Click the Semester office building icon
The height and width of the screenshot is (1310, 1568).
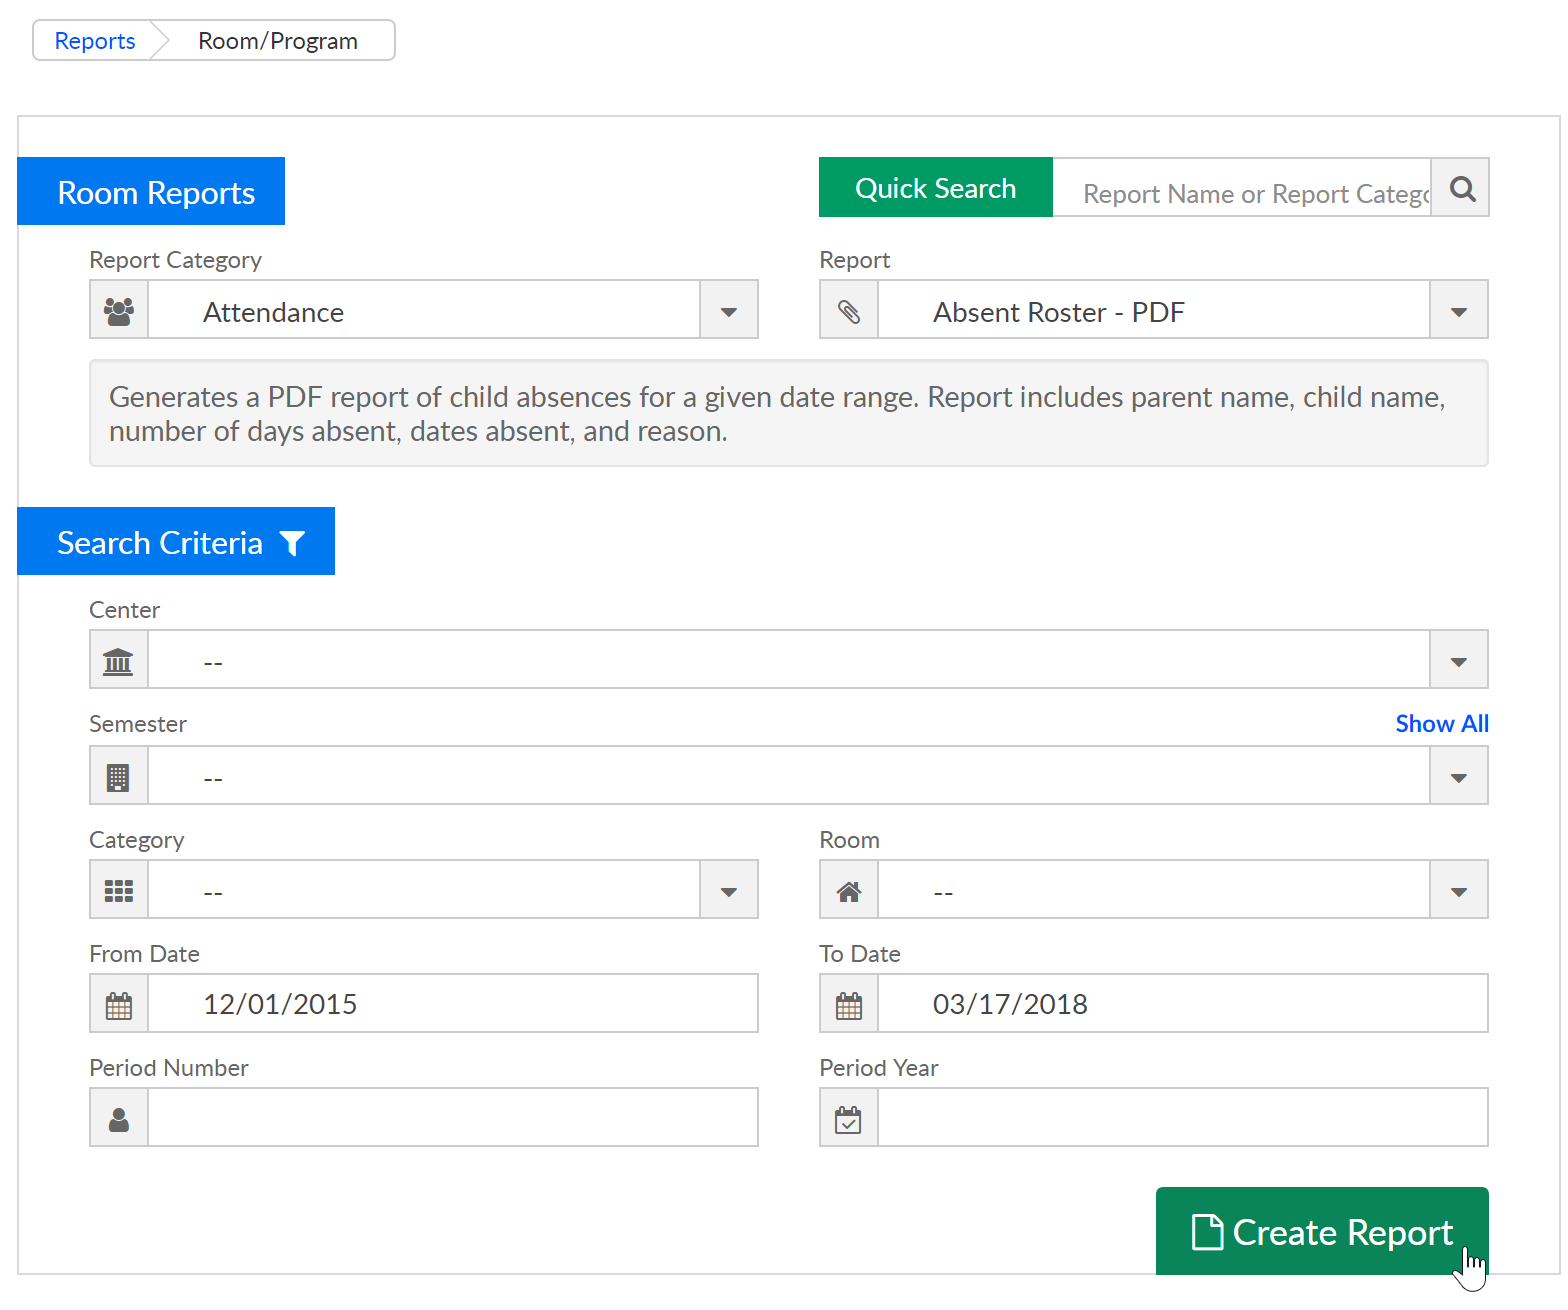coord(119,777)
